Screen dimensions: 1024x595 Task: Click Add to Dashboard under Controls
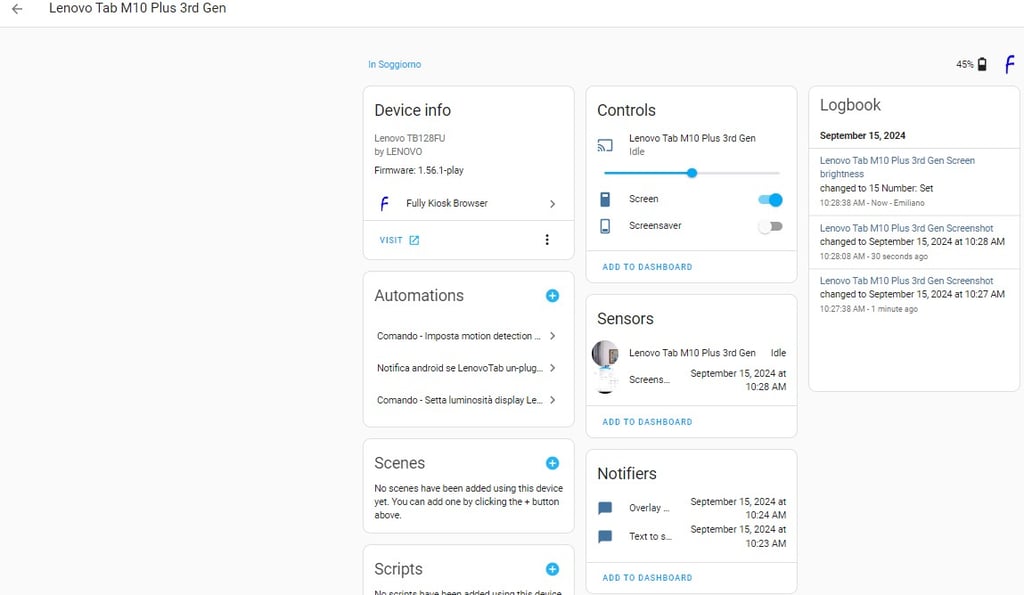point(647,267)
